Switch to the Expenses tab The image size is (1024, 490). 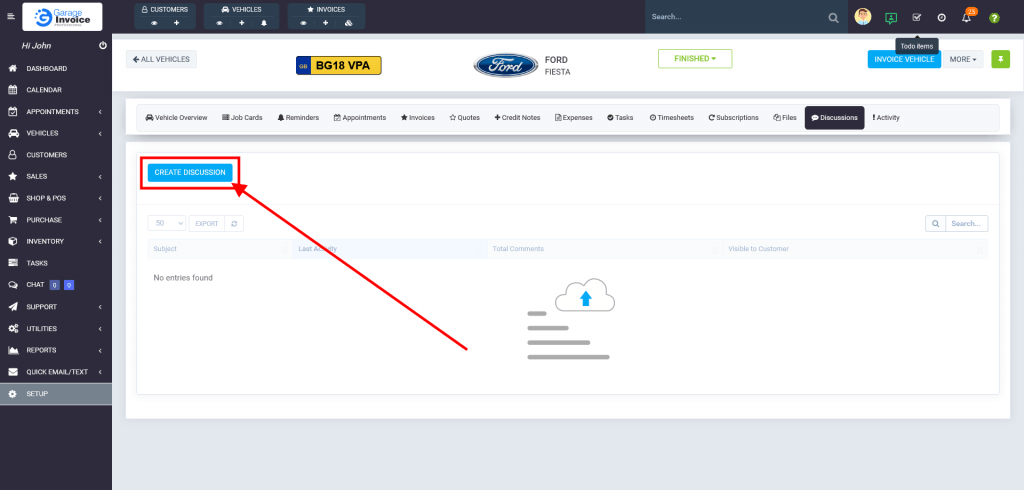[x=574, y=118]
